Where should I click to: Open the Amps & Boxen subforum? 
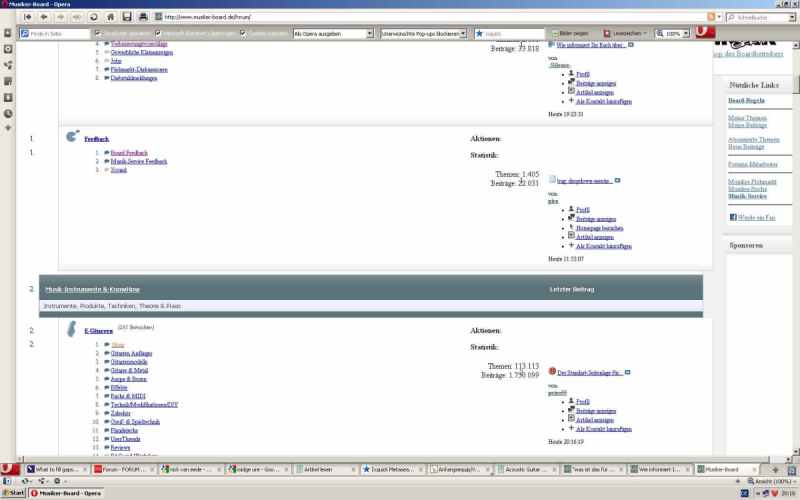pyautogui.click(x=129, y=379)
